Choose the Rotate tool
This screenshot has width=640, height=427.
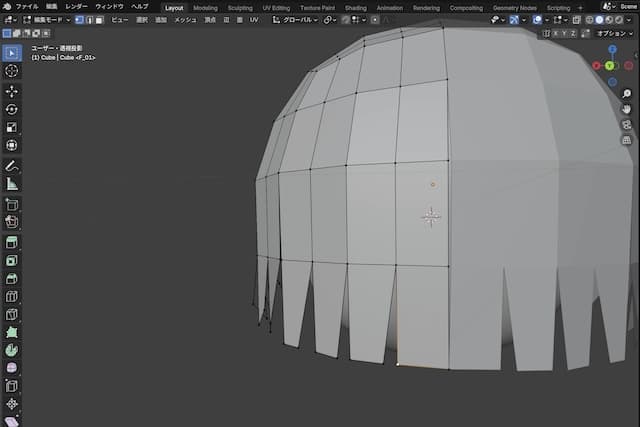pos(12,109)
